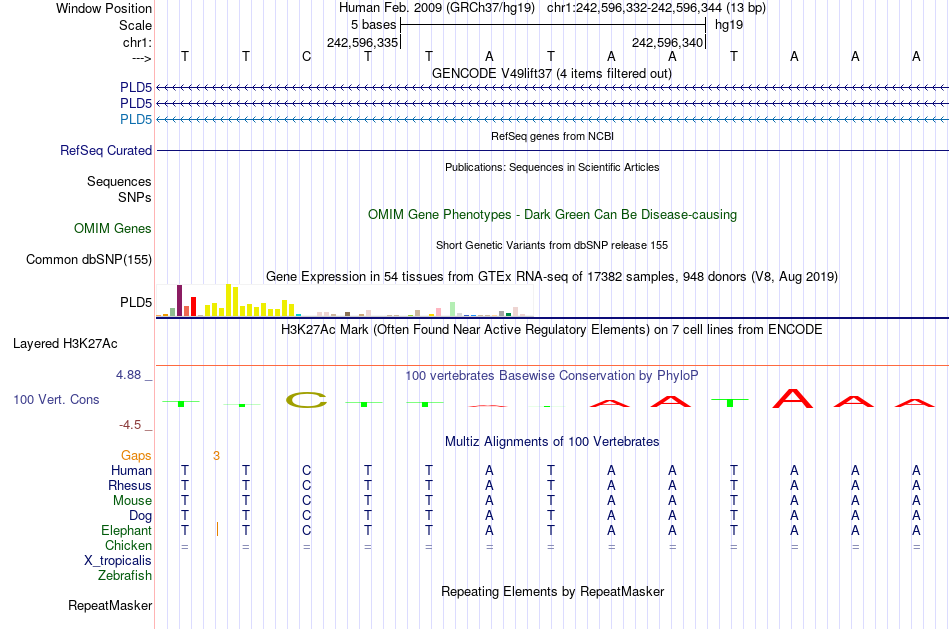Screen dimensions: 950x629
Task: Open Short Genetic Variants from dbSNP release 155
Action: pos(552,245)
